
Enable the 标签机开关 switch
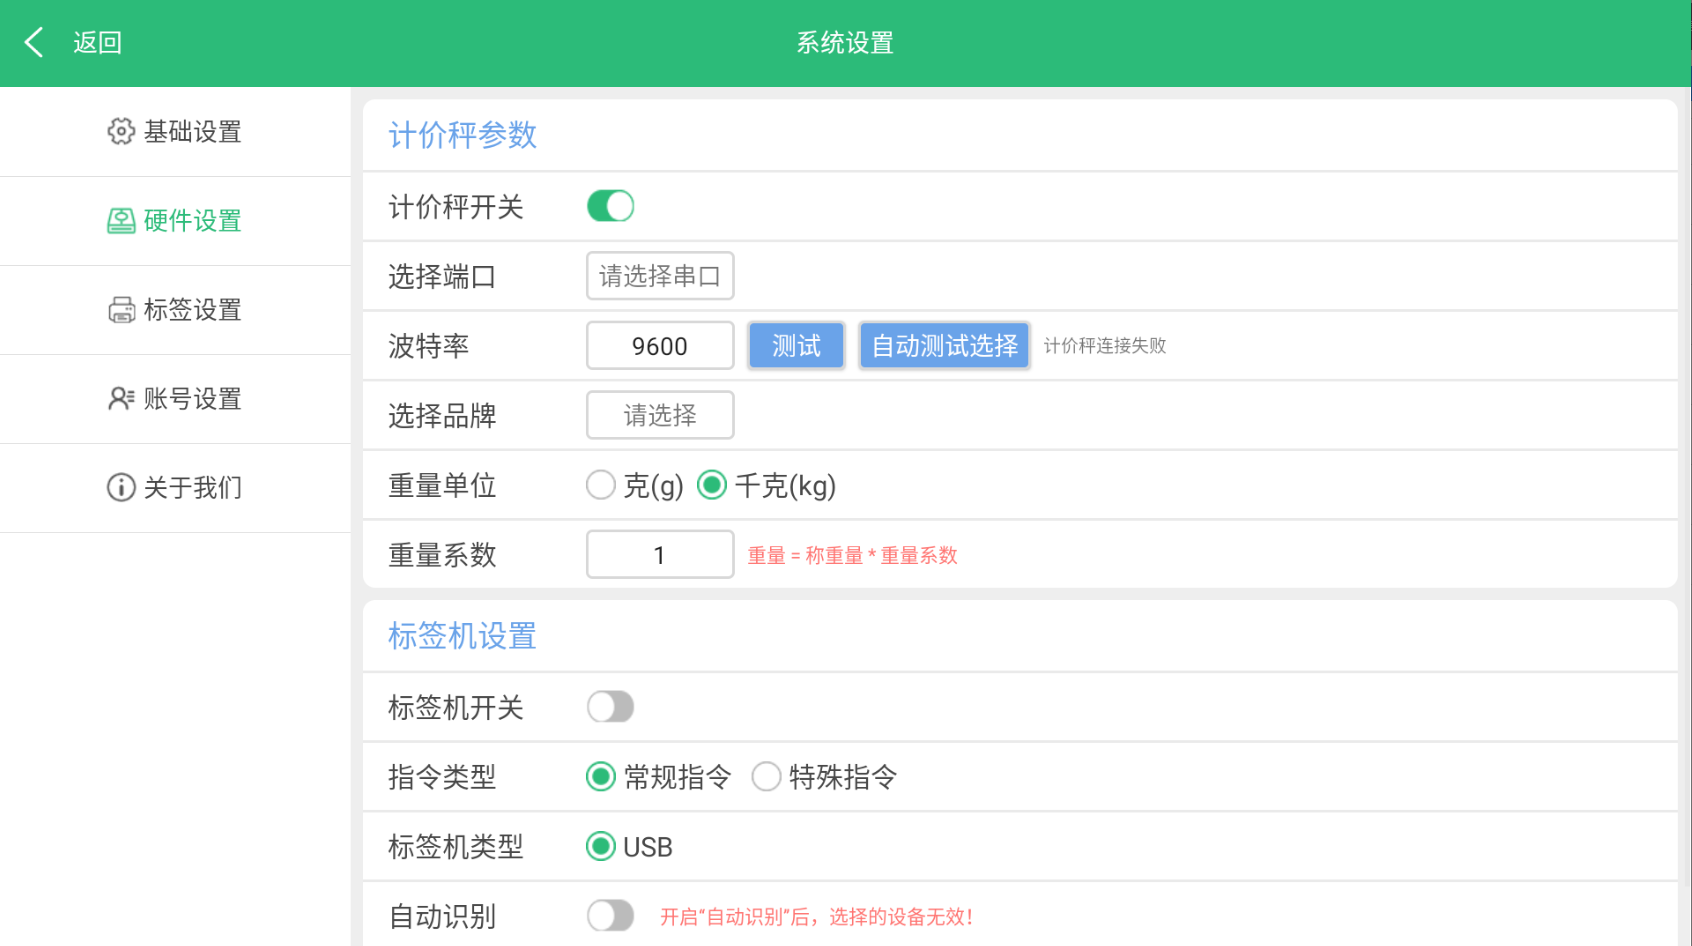(610, 707)
